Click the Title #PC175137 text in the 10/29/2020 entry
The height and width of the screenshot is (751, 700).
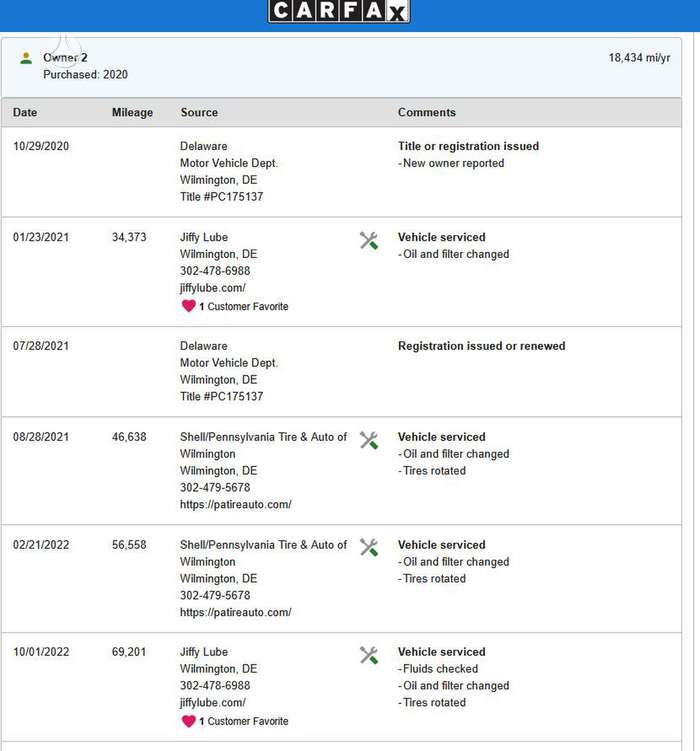click(x=221, y=197)
